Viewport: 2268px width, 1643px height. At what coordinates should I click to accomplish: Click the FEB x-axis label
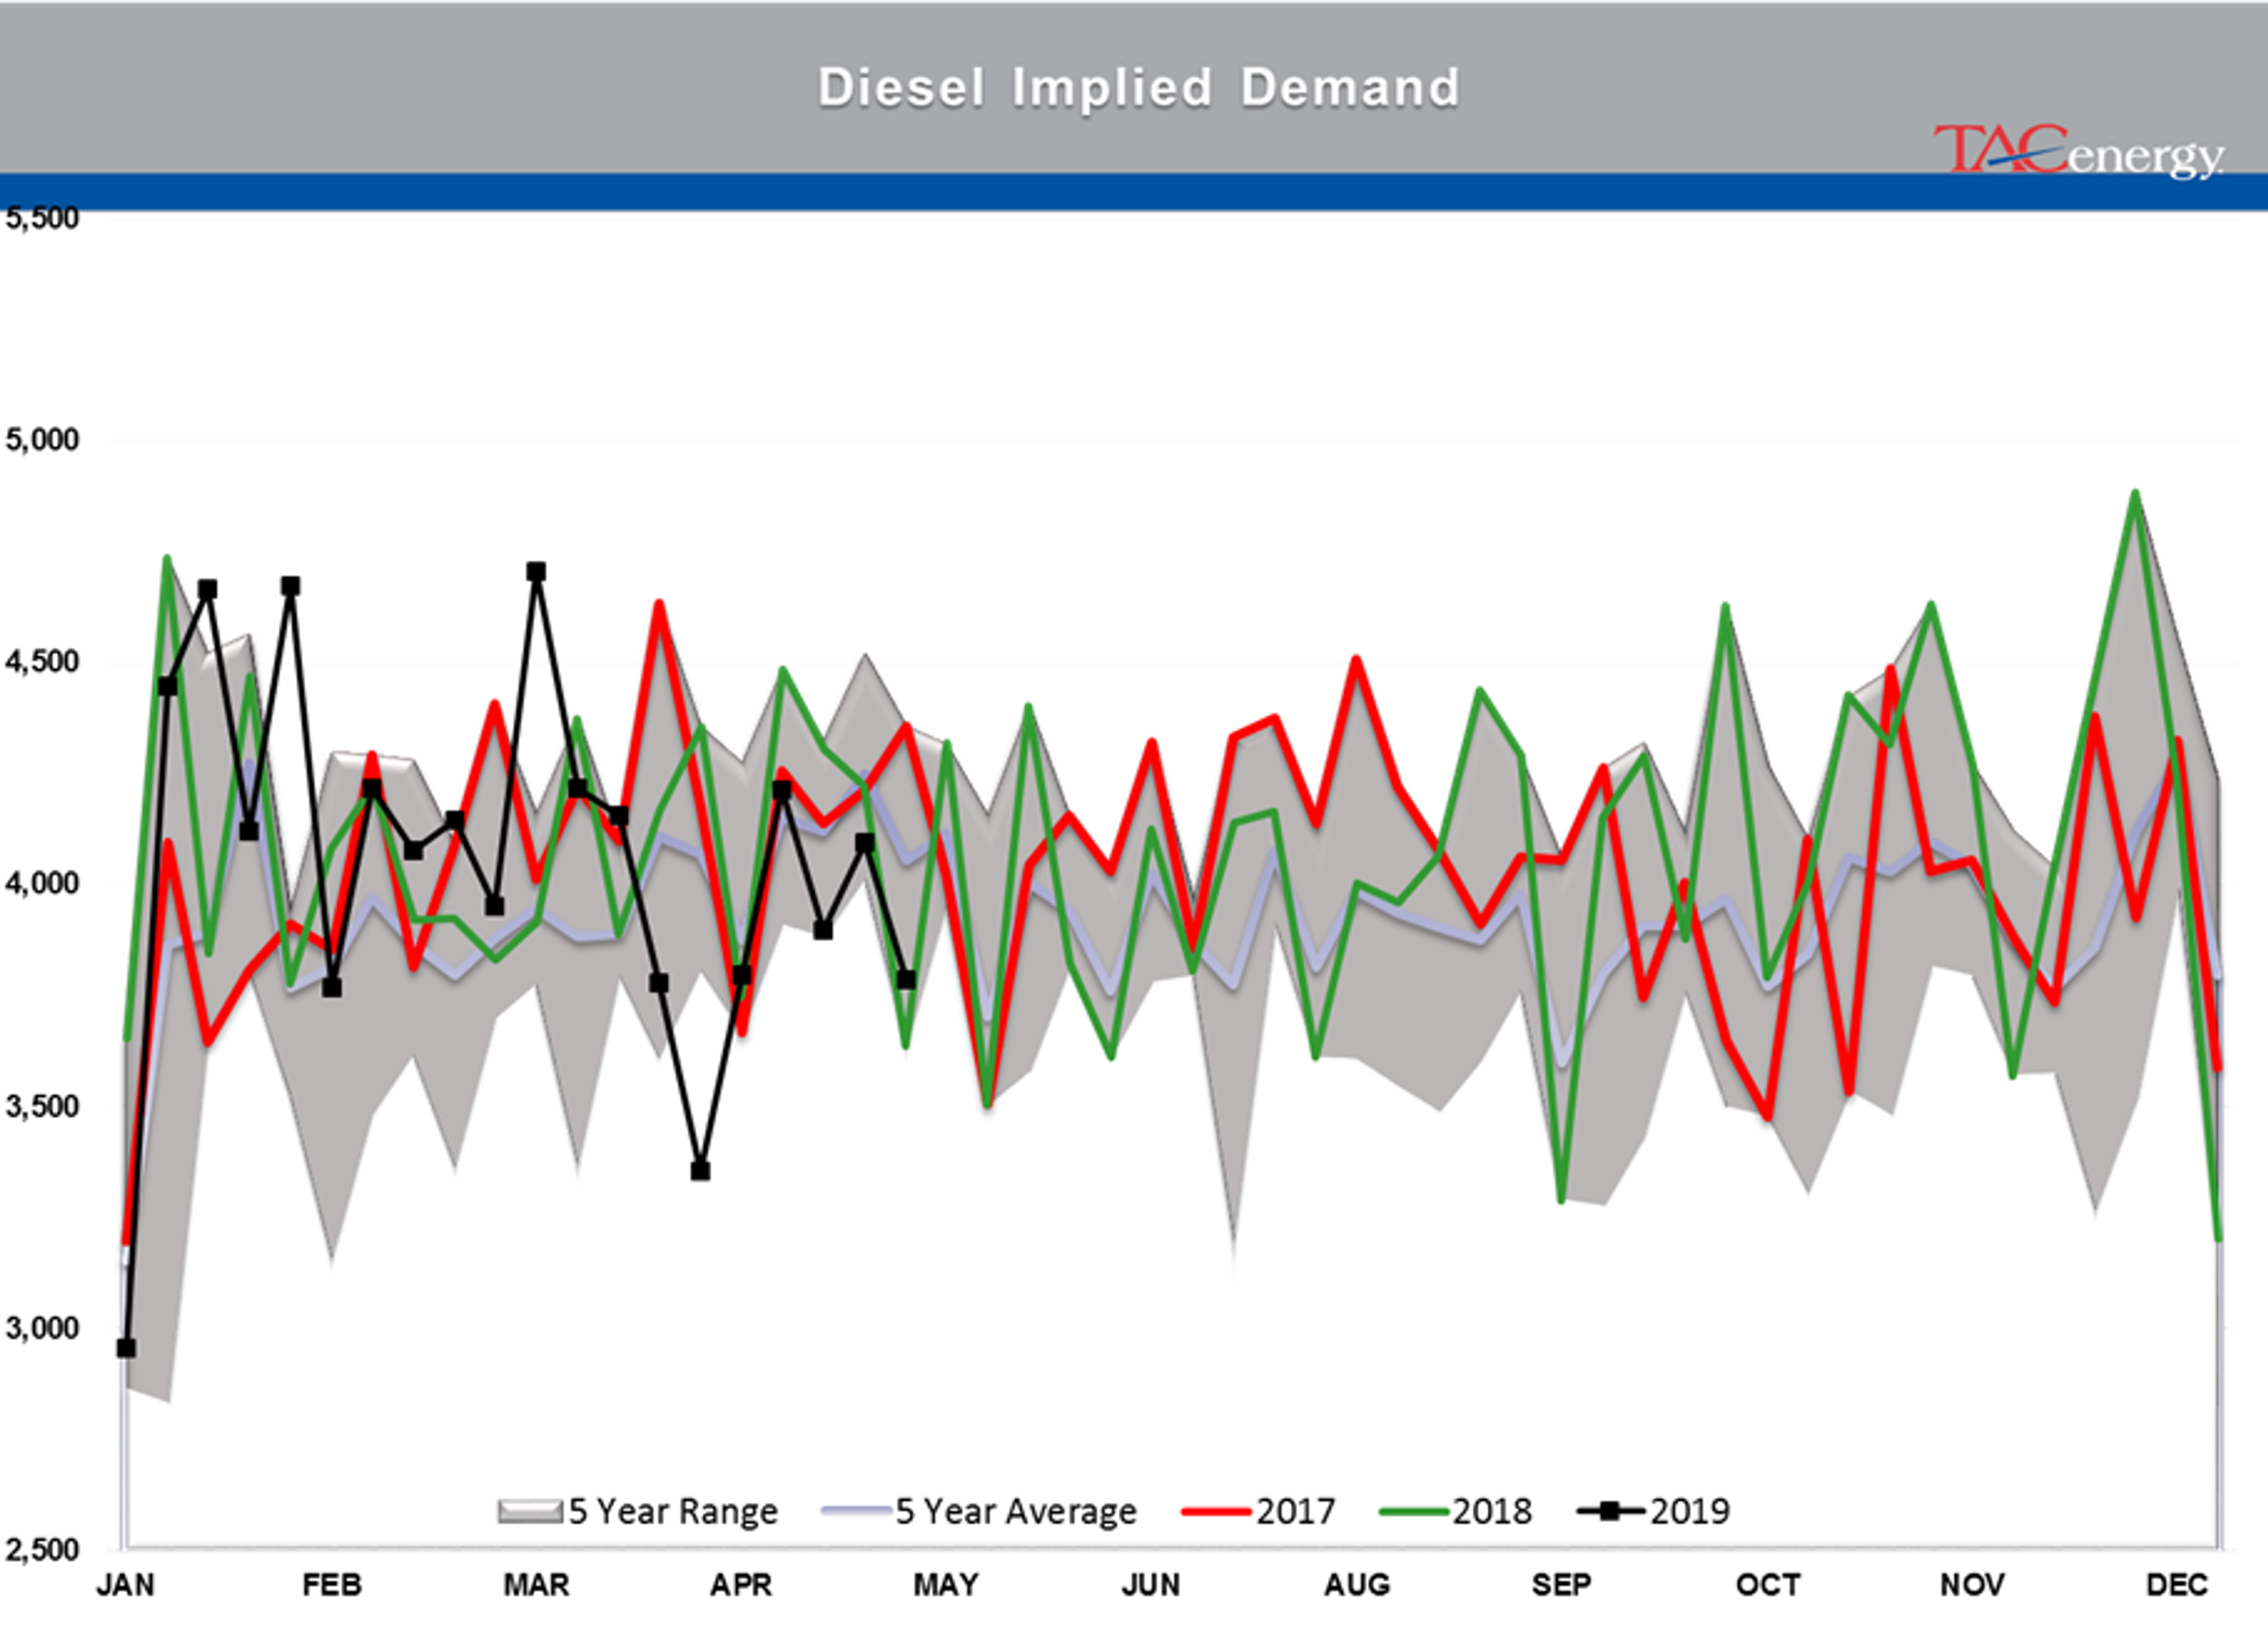(x=331, y=1585)
